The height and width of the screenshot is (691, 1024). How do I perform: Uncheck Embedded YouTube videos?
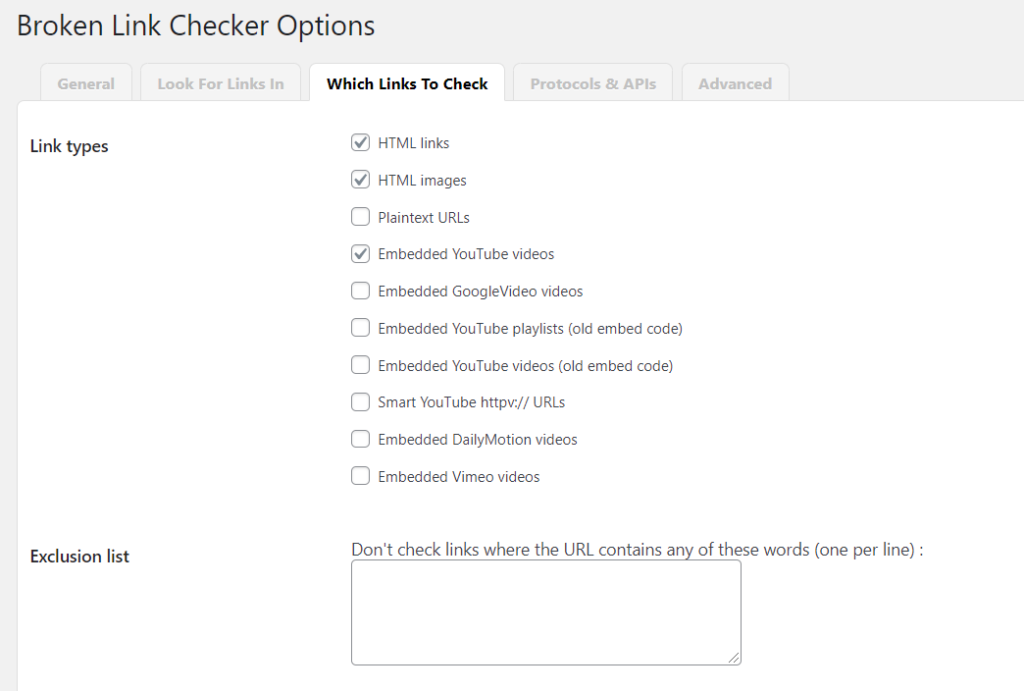point(360,253)
